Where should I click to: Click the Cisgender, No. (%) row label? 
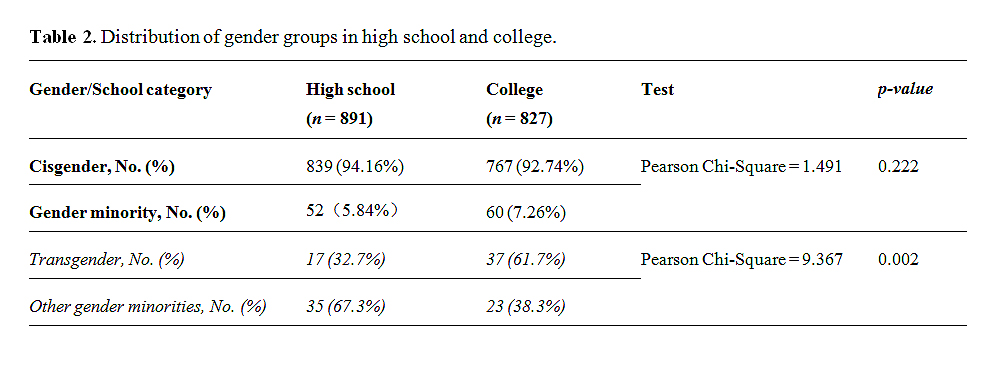pos(102,167)
